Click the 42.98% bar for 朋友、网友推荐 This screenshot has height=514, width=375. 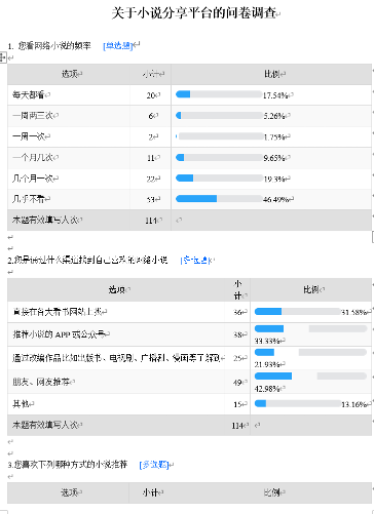click(x=311, y=376)
